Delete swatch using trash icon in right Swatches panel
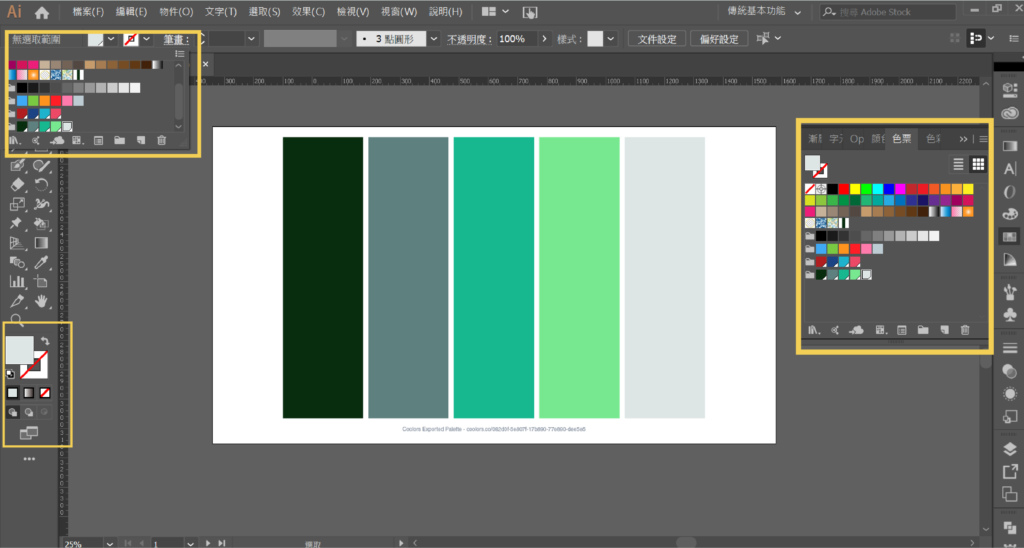The width and height of the screenshot is (1024, 548). [x=965, y=329]
